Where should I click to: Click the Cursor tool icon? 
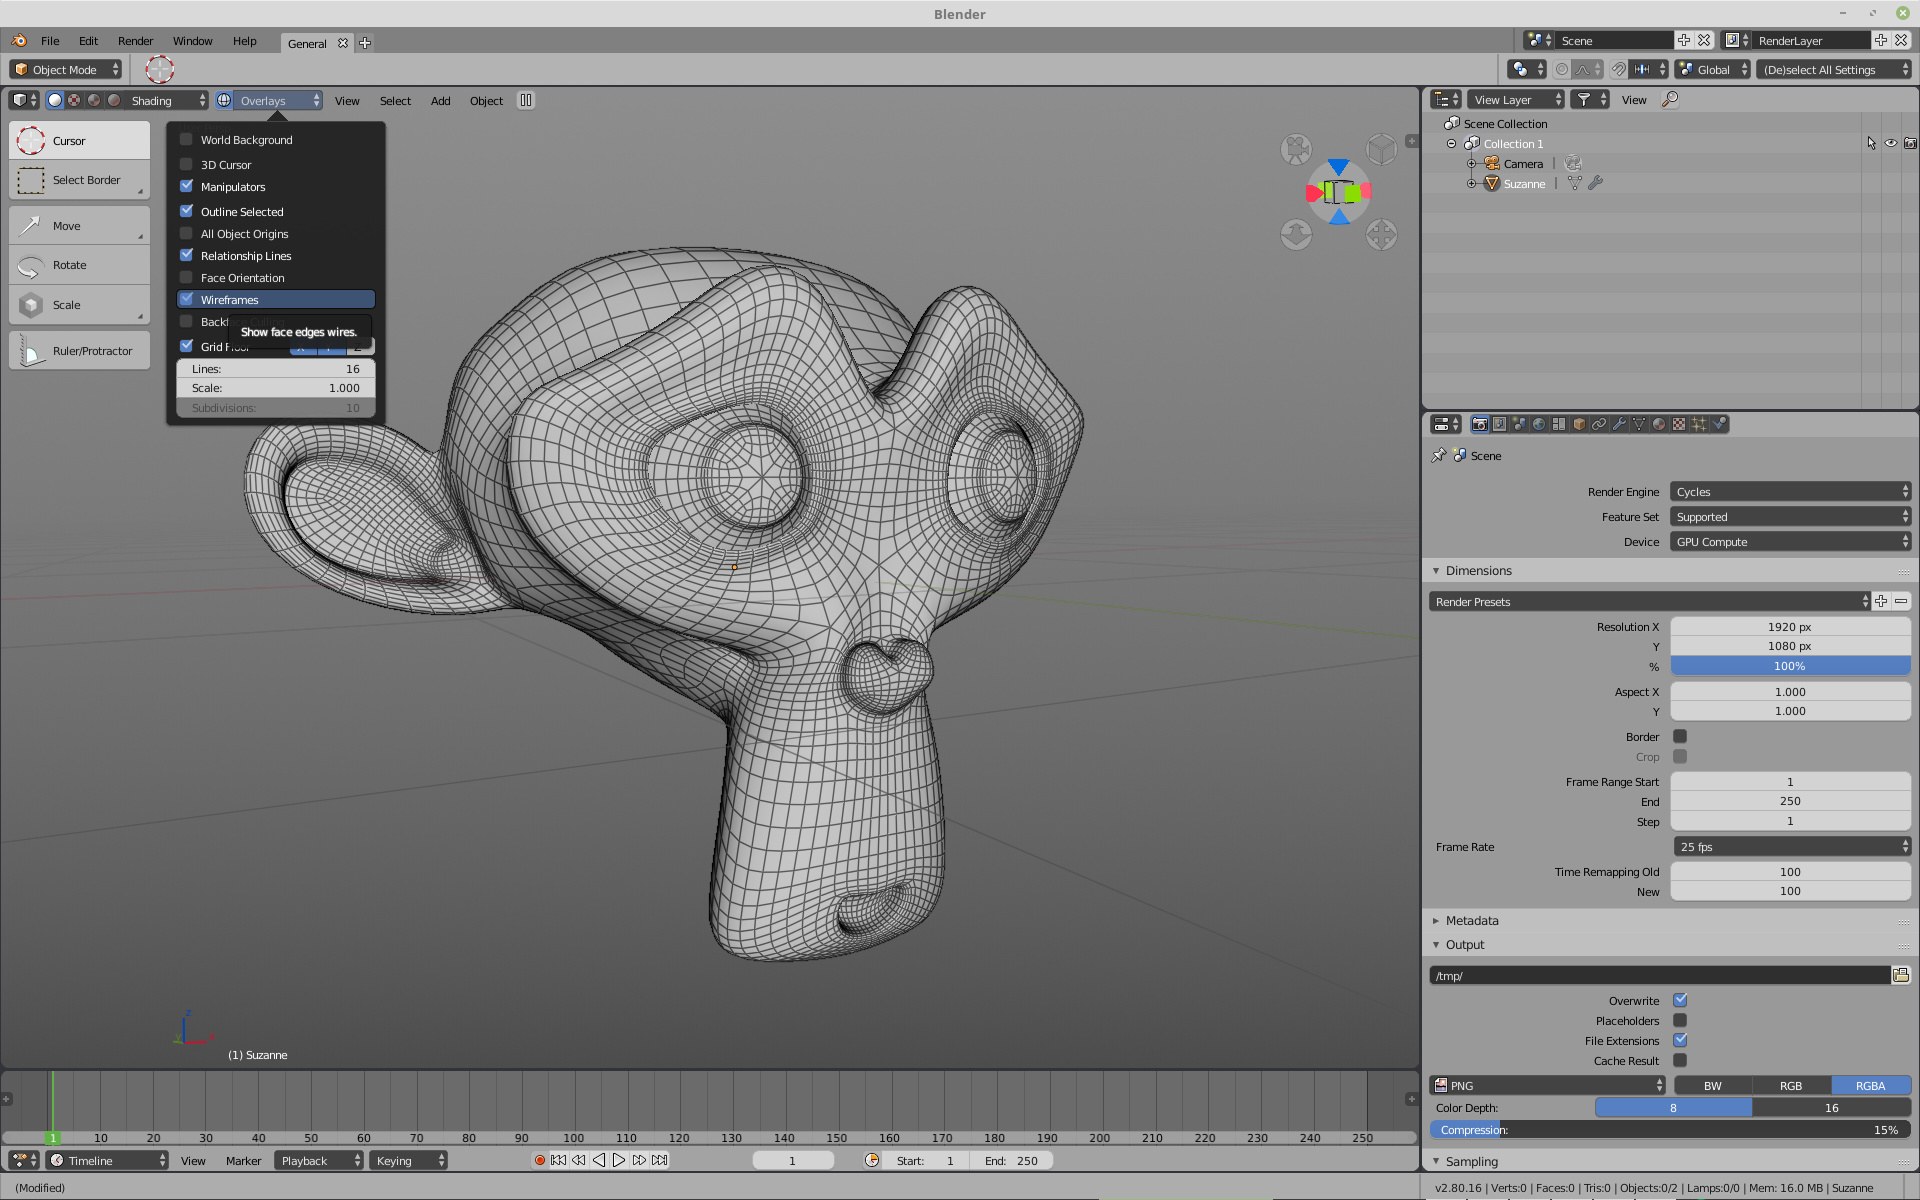tap(30, 140)
